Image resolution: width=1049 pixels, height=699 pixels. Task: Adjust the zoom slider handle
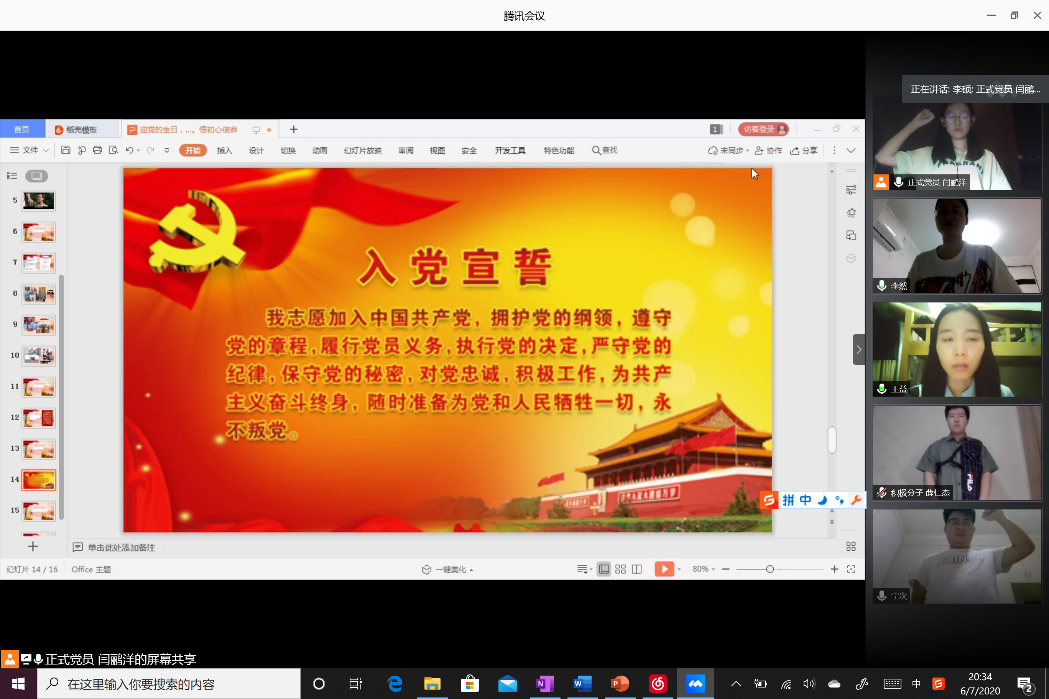pyautogui.click(x=769, y=569)
